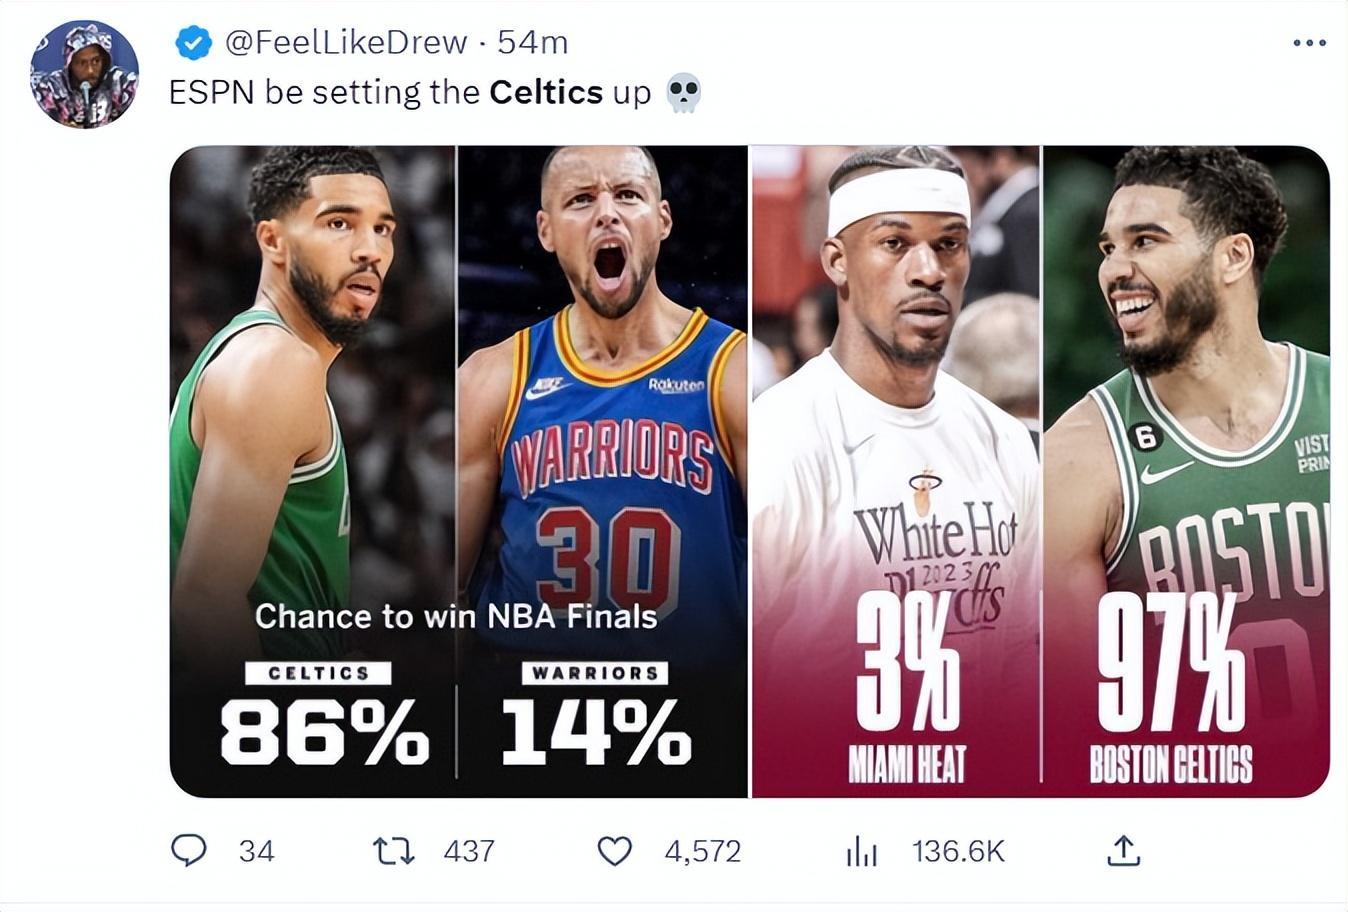Open the Celtics vs Warriors finals image
This screenshot has width=1348, height=912.
[x=458, y=471]
